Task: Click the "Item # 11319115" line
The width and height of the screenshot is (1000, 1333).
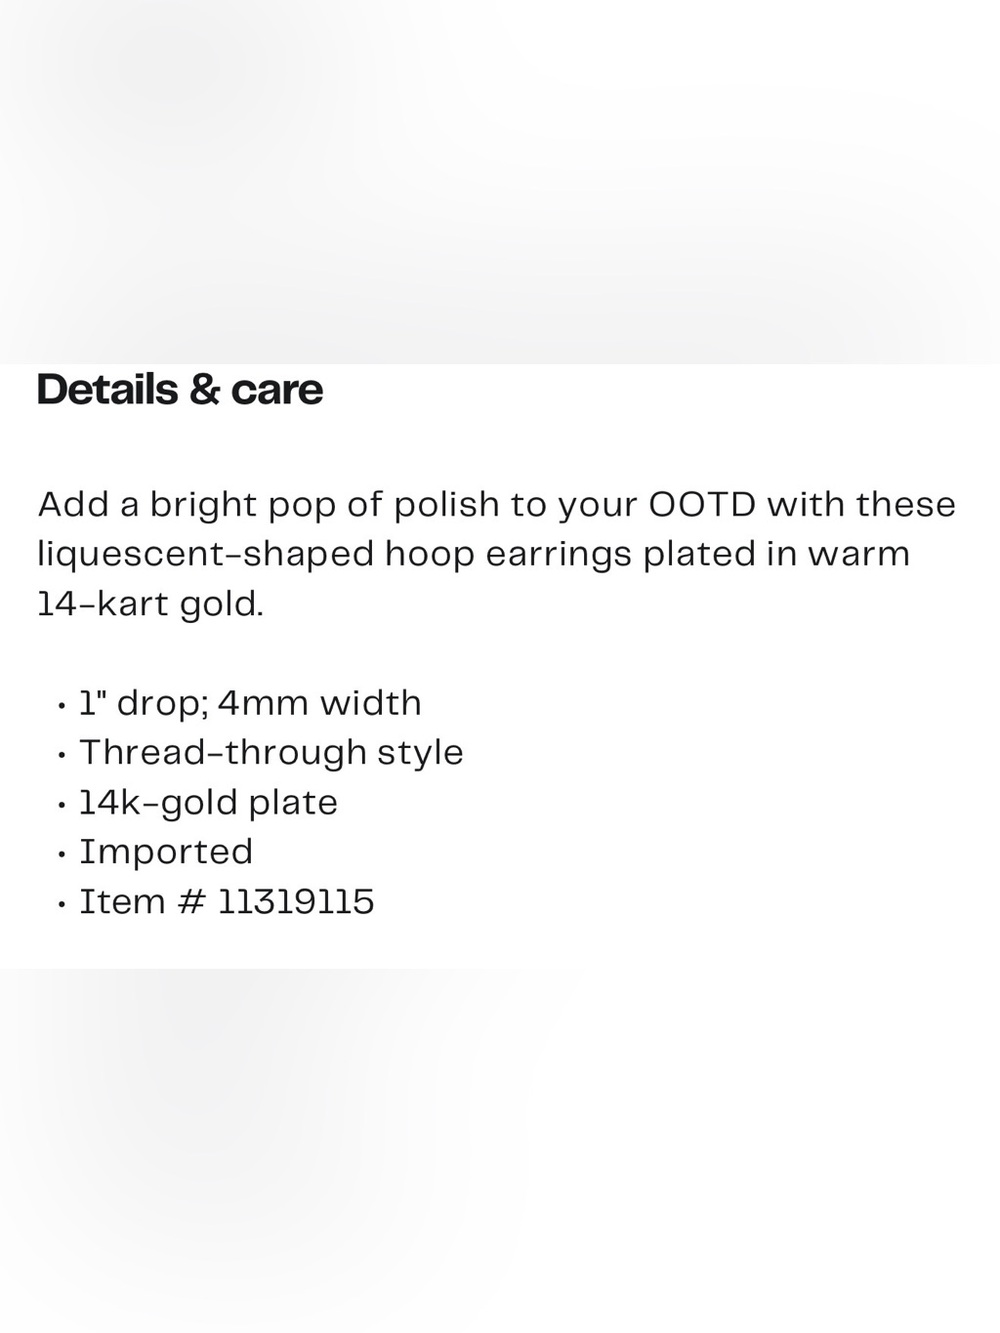Action: point(227,902)
